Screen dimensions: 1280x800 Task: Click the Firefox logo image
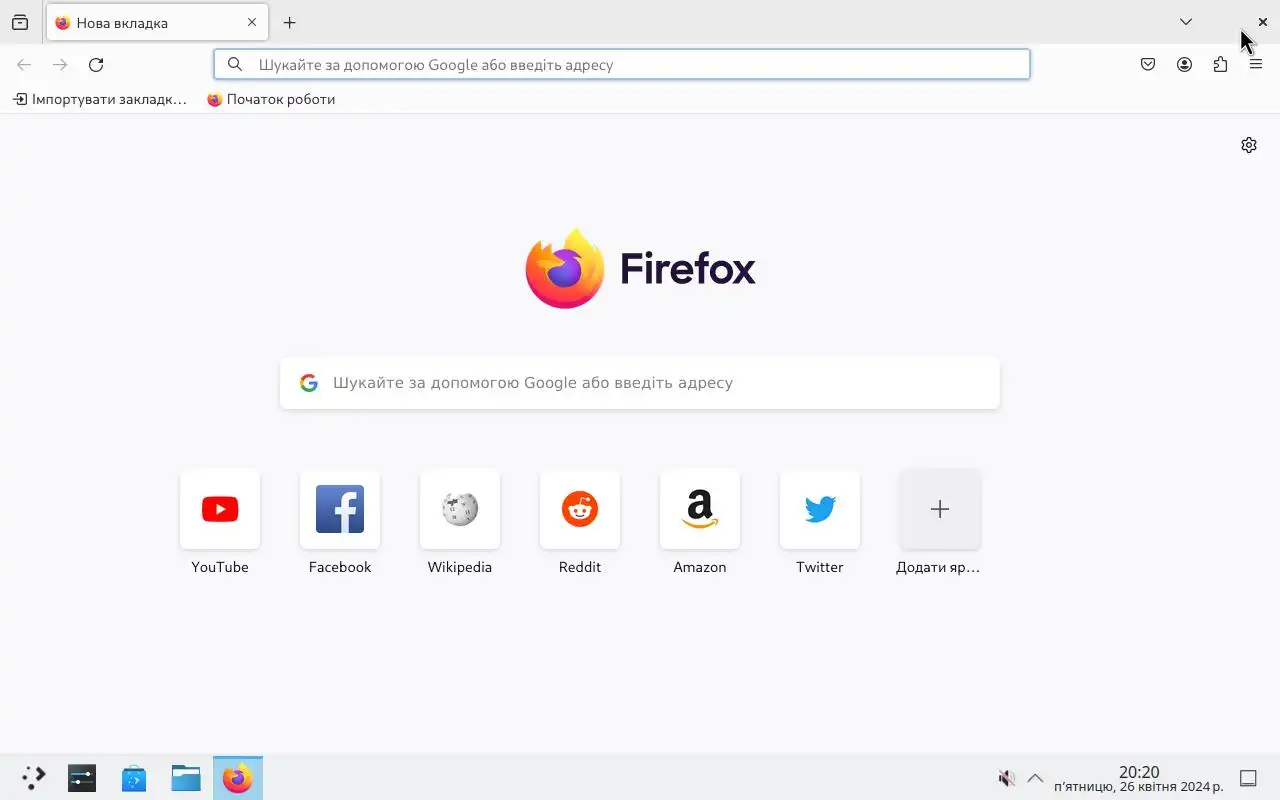[565, 268]
